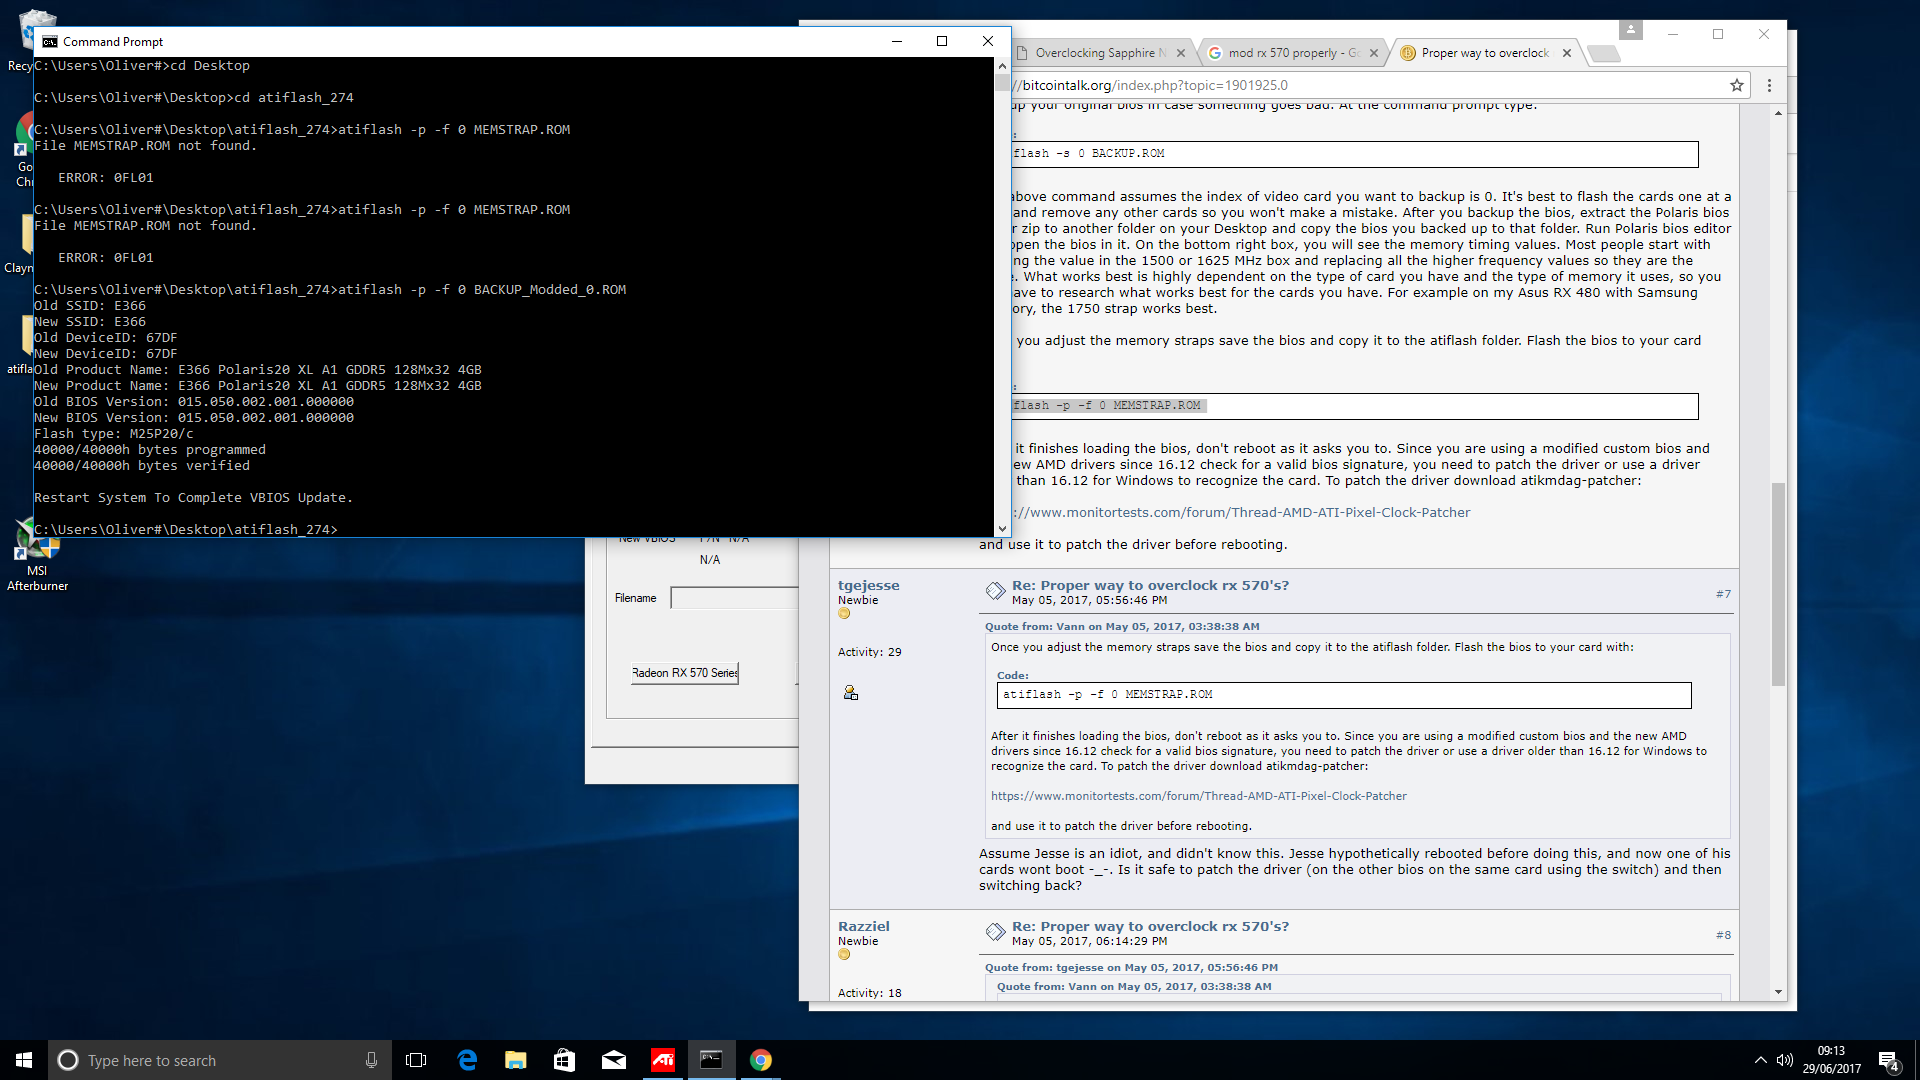This screenshot has width=1920, height=1080.
Task: Click the Chrome page scroll-up arrow
Action: point(1778,113)
